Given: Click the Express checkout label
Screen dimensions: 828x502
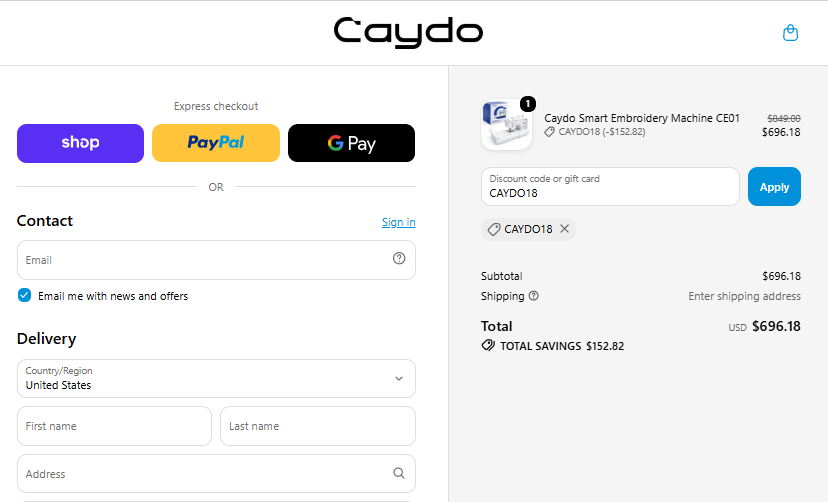Looking at the screenshot, I should 216,106.
